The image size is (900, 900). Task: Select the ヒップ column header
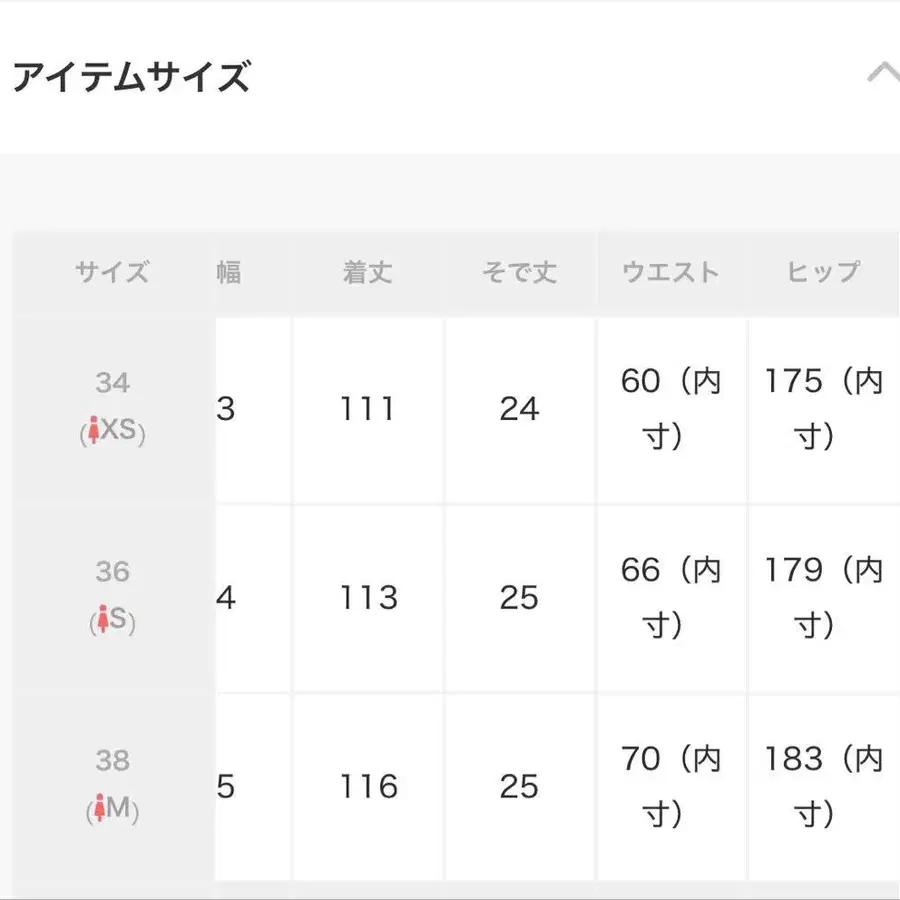[823, 272]
